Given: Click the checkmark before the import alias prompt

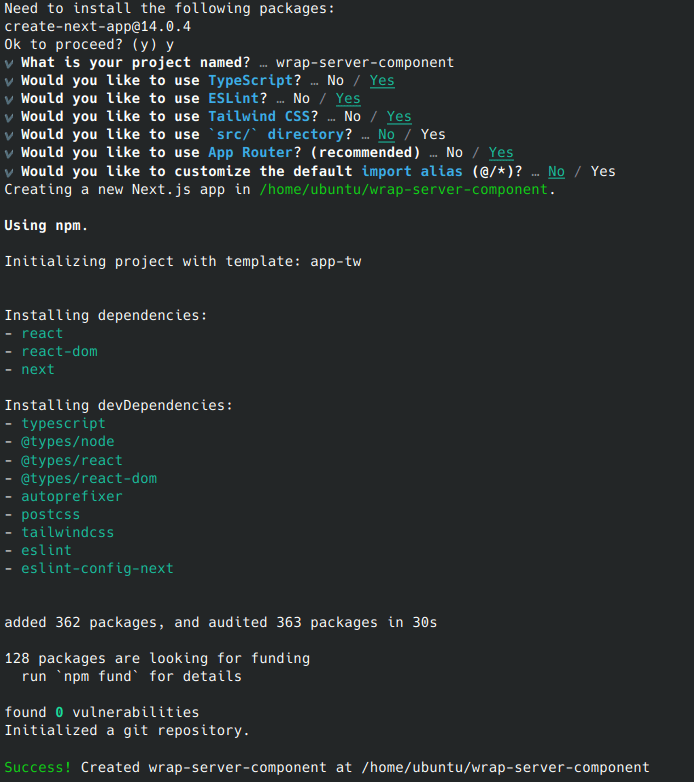Looking at the screenshot, I should 9,171.
